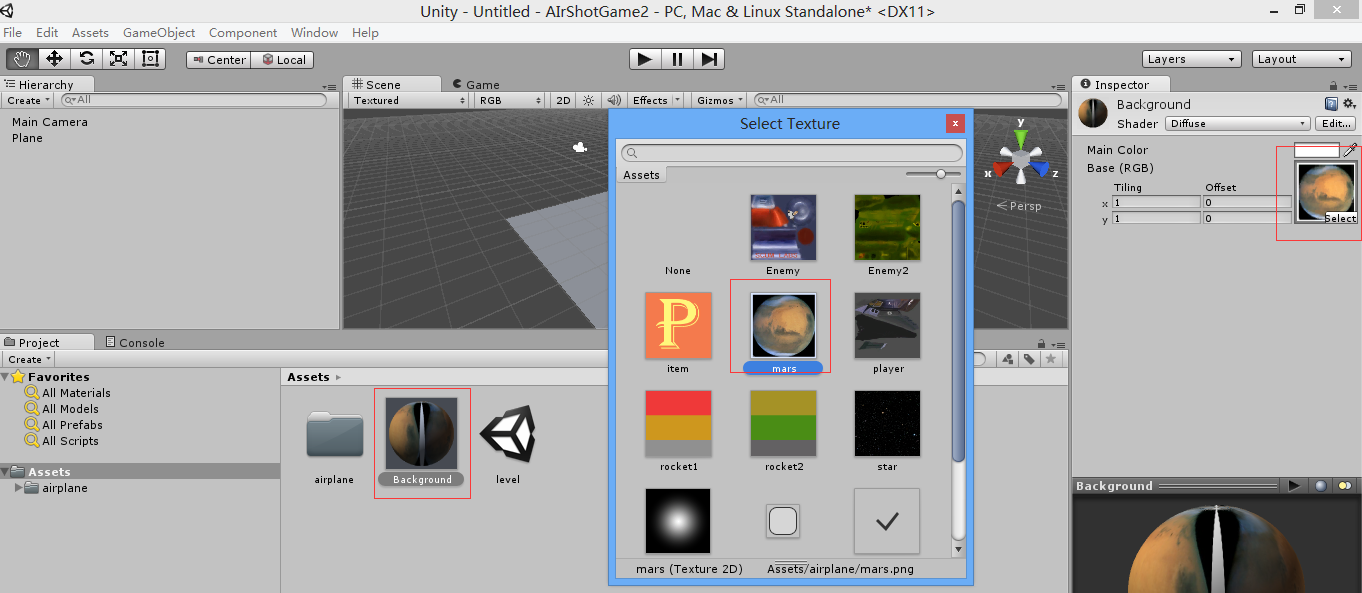Screen dimensions: 1362x593
Task: Open the Textured draw mode dropdown
Action: [x=409, y=100]
